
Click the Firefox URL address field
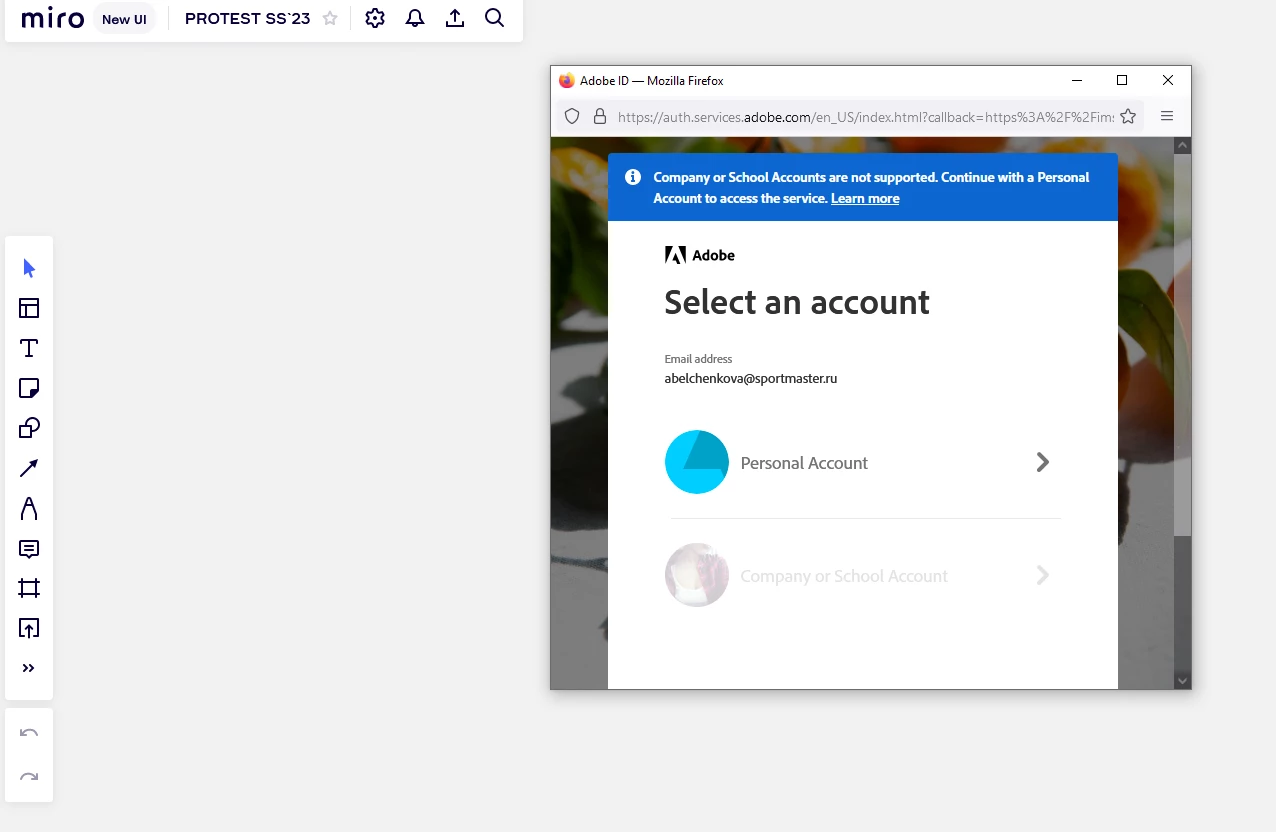(865, 117)
